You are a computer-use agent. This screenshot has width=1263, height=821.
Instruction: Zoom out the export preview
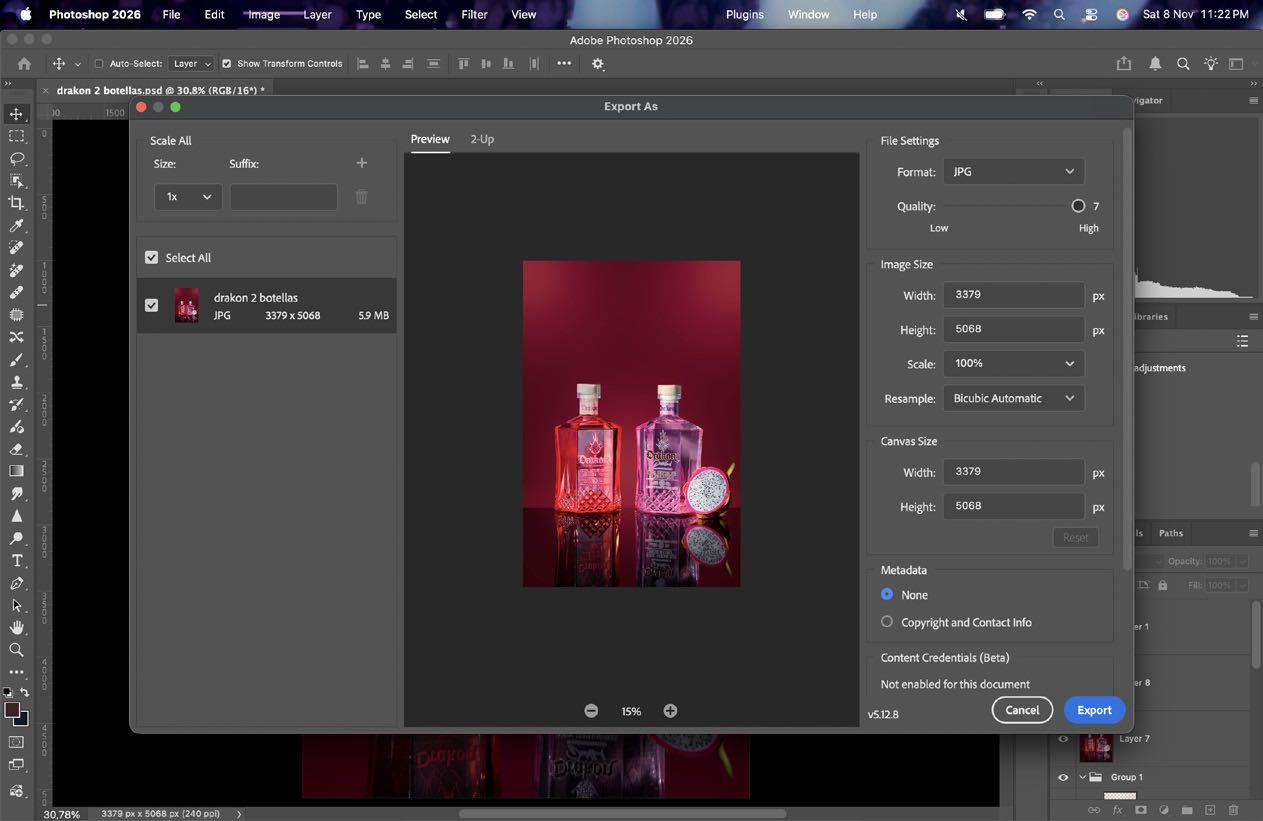click(x=591, y=711)
